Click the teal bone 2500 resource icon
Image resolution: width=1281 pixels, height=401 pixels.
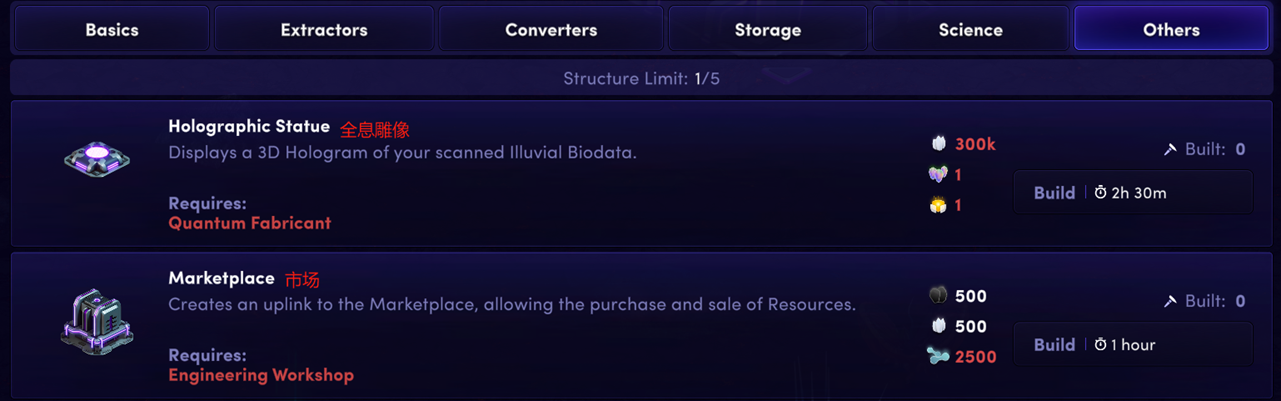pyautogui.click(x=938, y=357)
